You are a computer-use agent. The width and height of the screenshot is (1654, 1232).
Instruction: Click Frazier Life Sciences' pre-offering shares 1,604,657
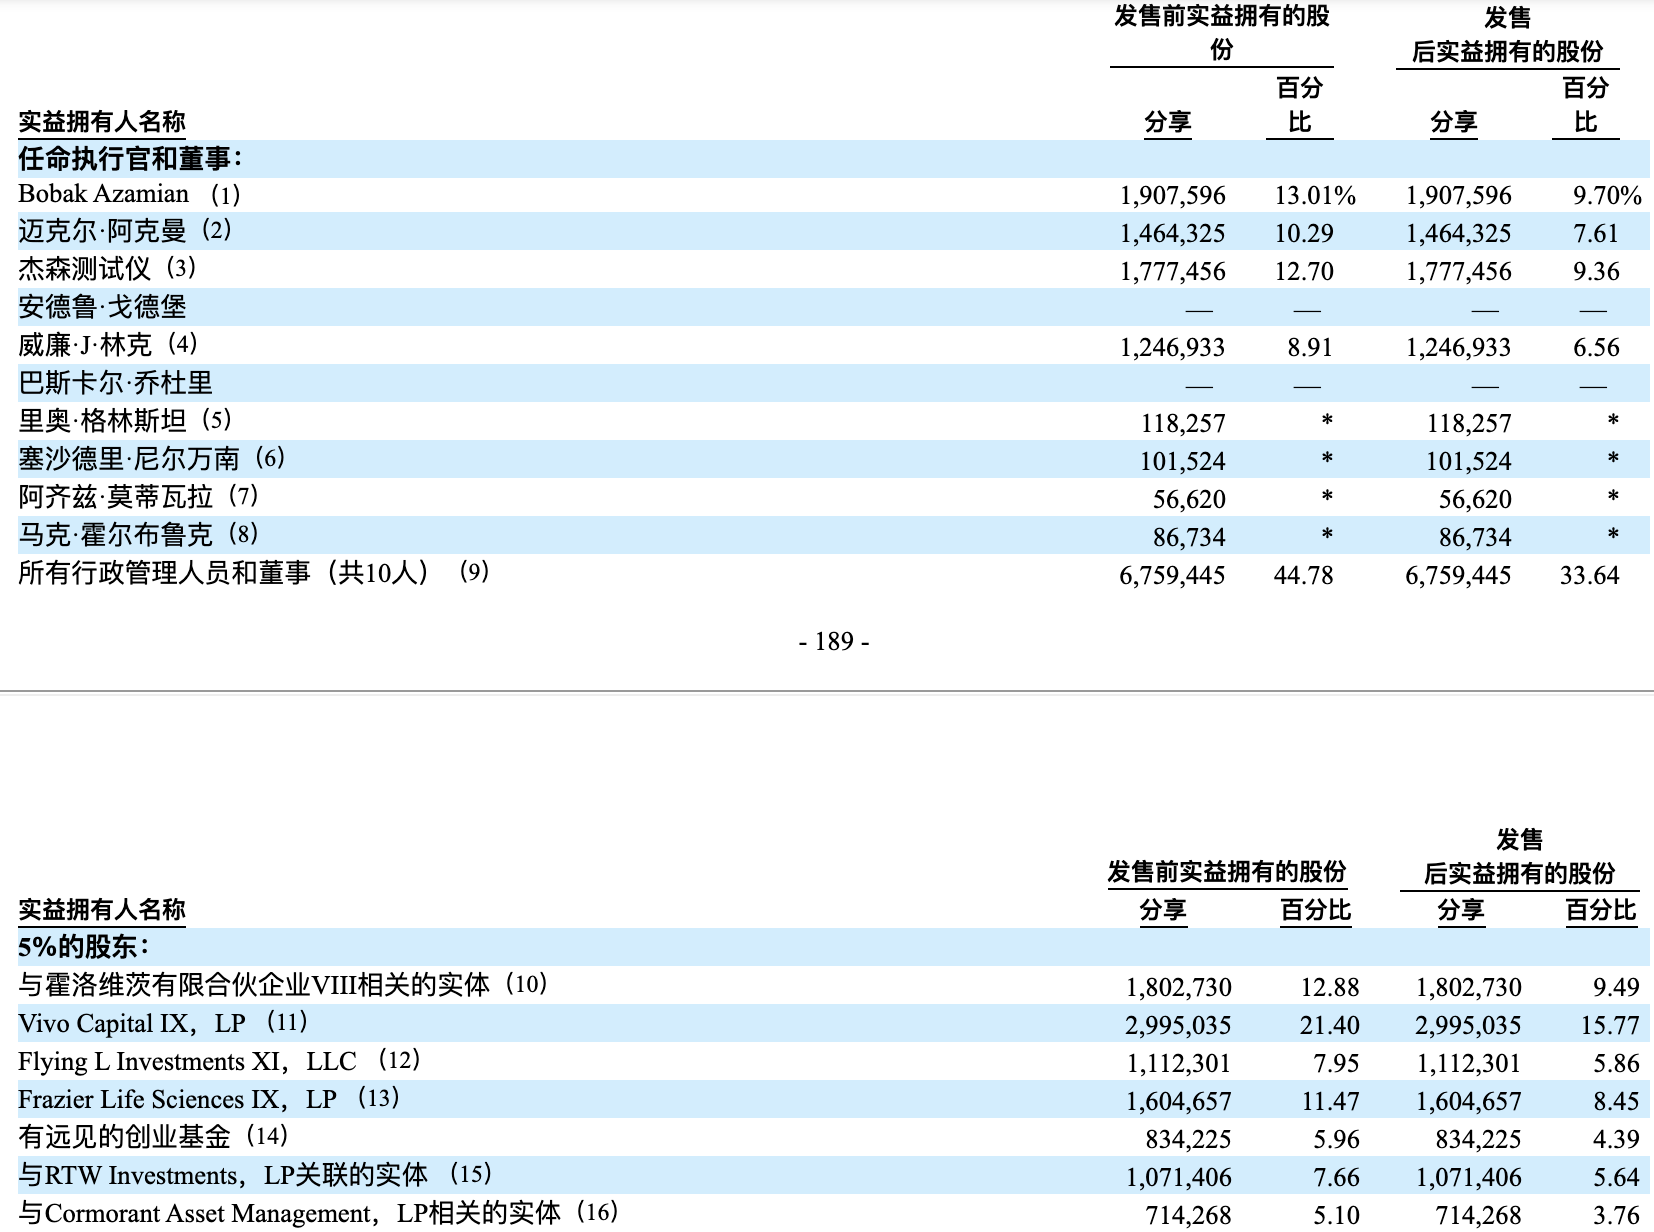tap(1179, 1102)
